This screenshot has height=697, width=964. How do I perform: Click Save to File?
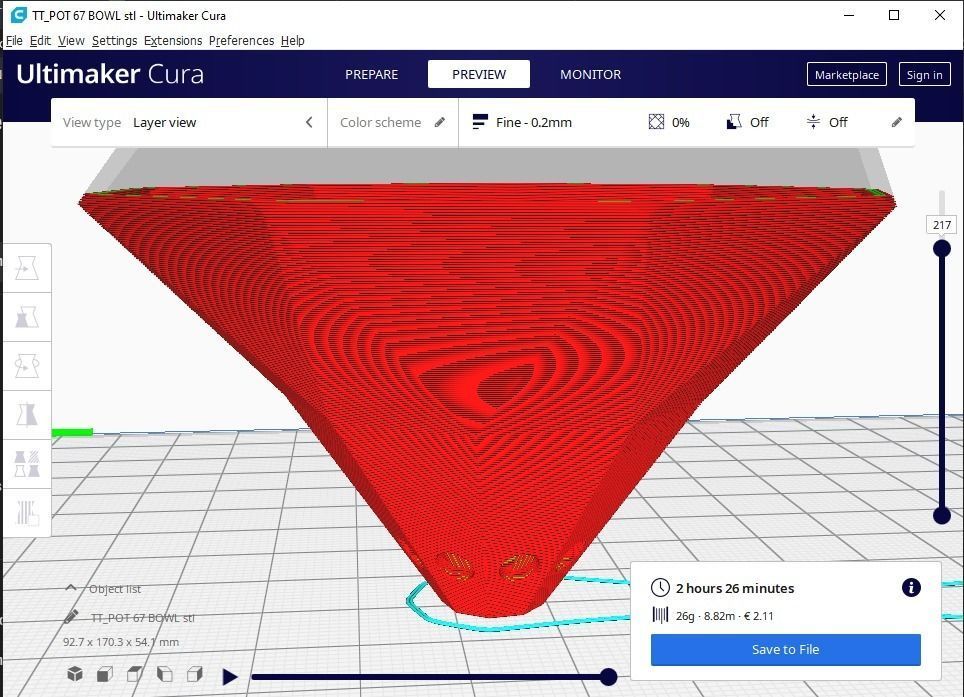[x=785, y=650]
